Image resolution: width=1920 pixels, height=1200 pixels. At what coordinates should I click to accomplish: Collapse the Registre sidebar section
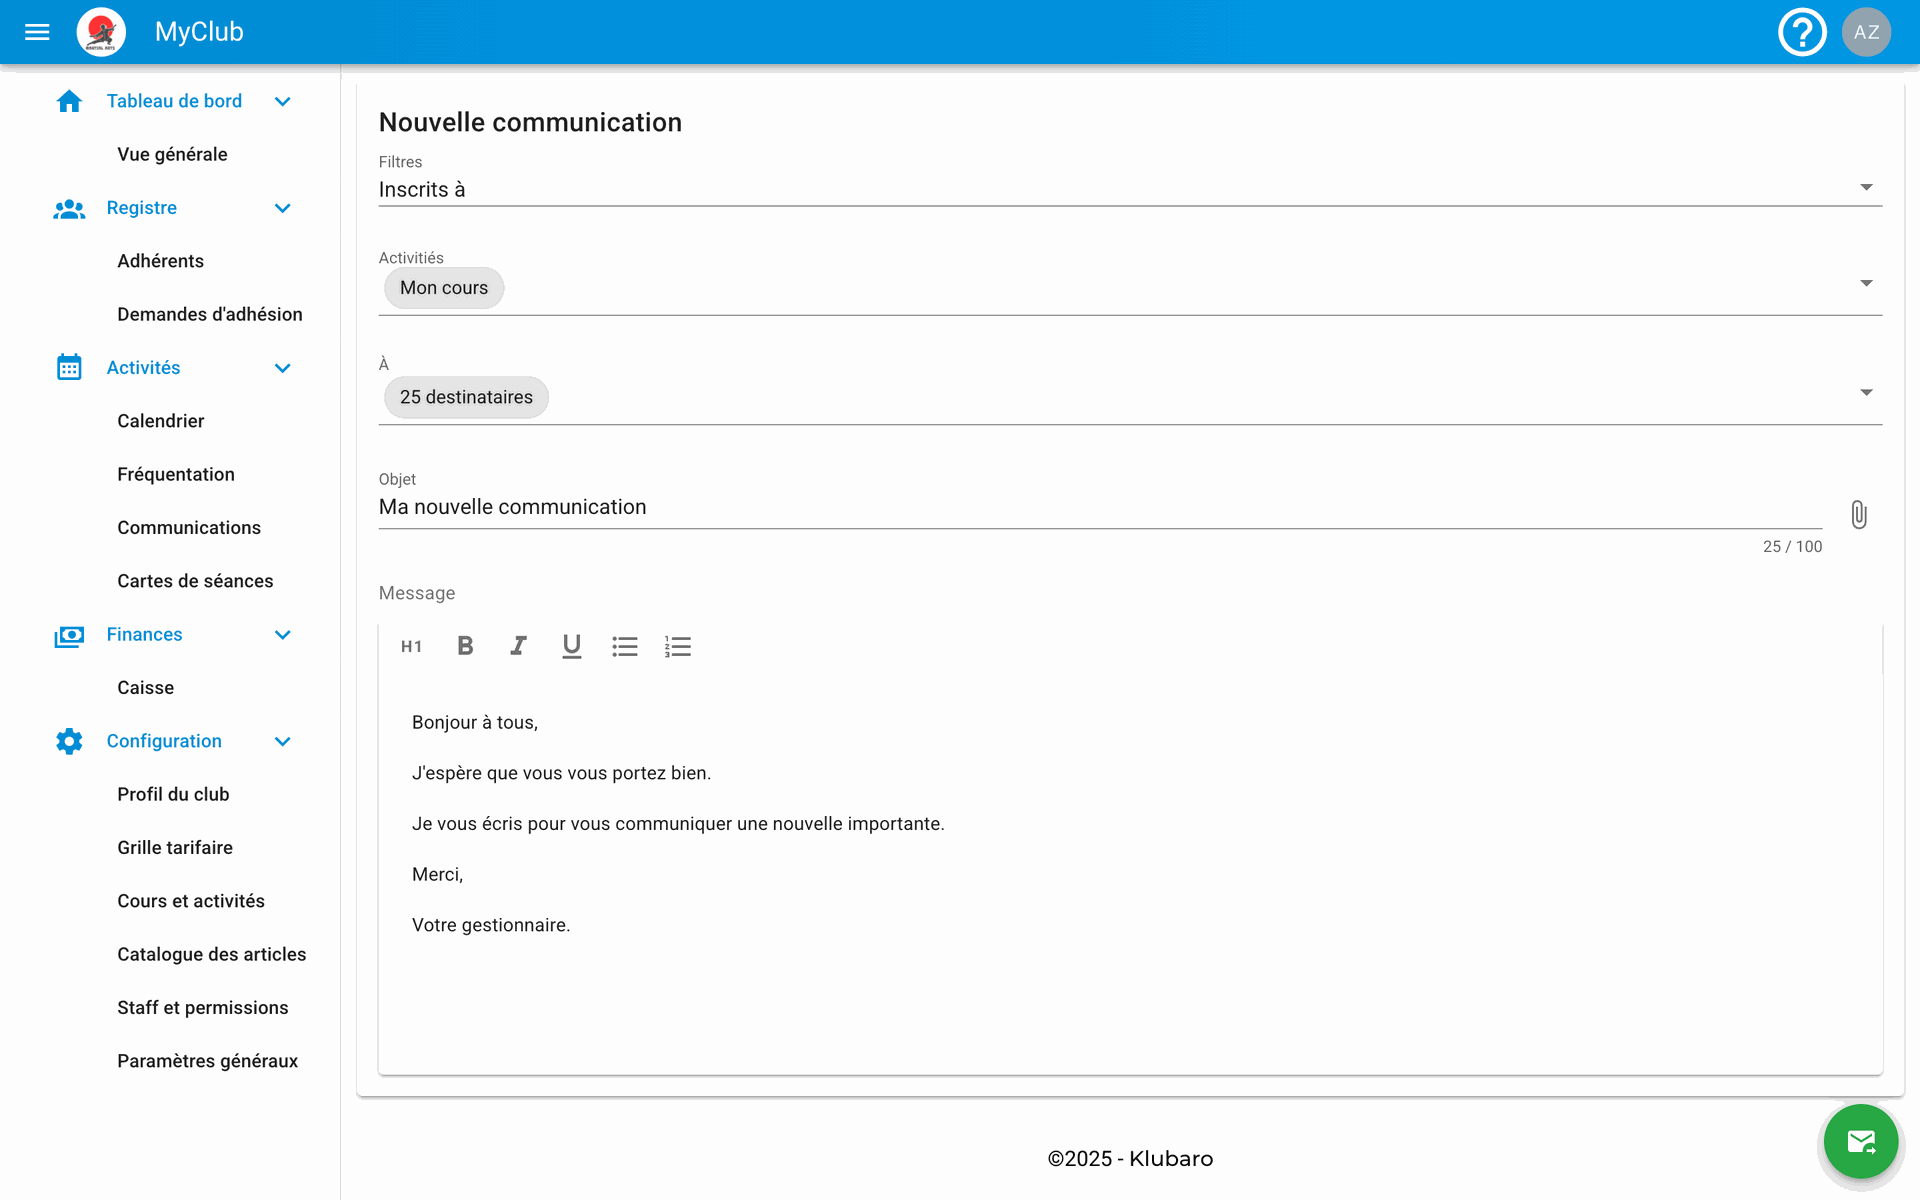pyautogui.click(x=283, y=208)
